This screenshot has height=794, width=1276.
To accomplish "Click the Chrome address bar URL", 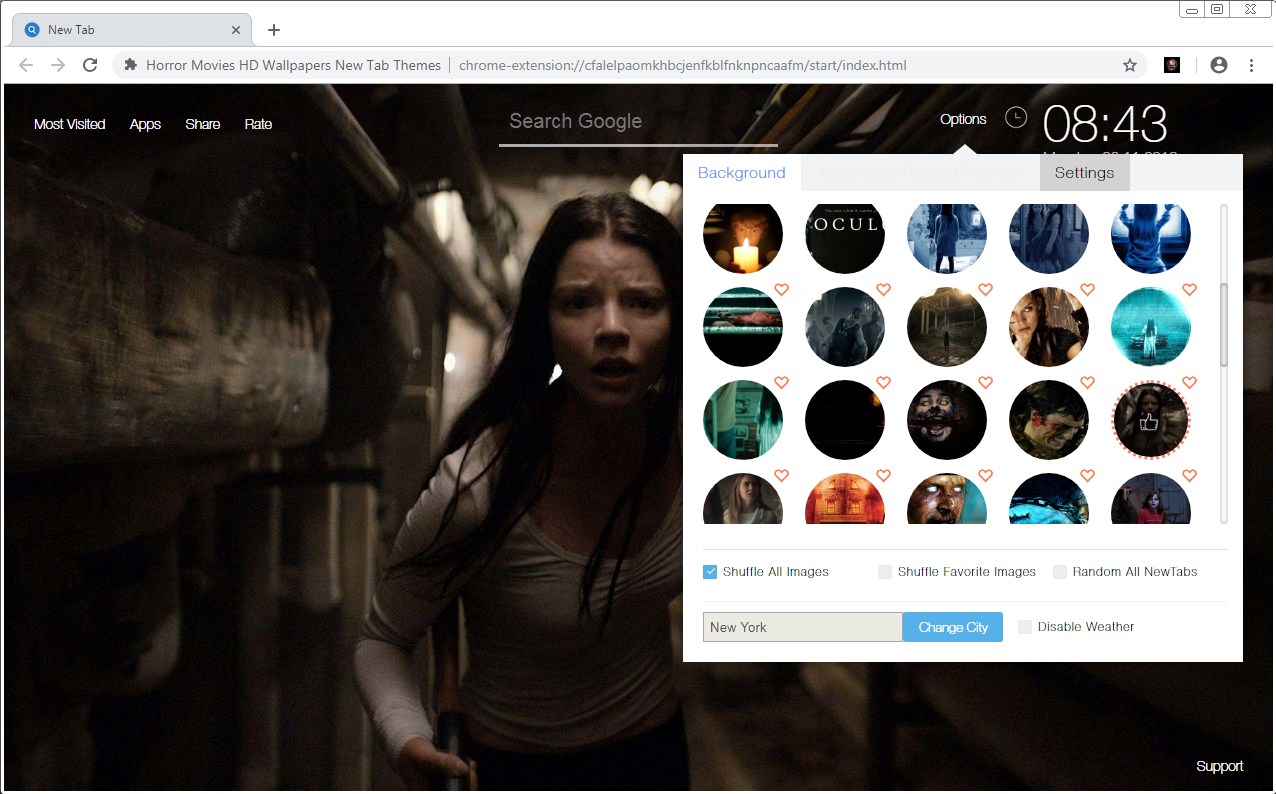I will click(x=683, y=65).
